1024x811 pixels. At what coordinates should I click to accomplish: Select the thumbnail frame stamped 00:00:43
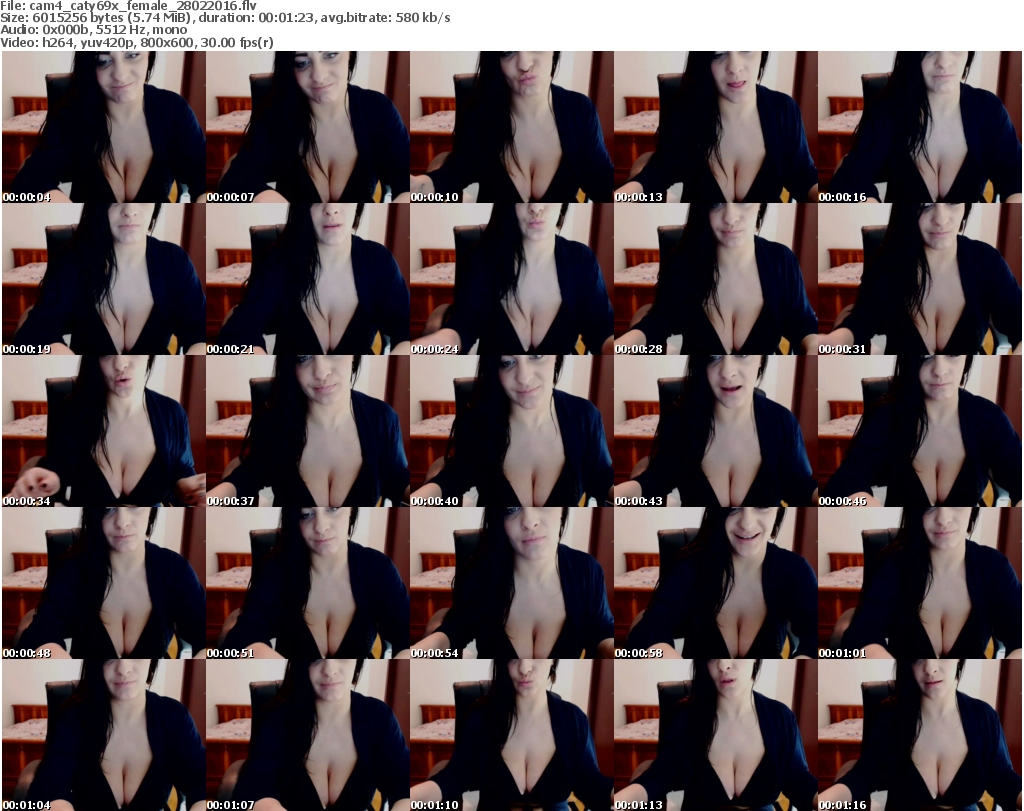pos(715,432)
